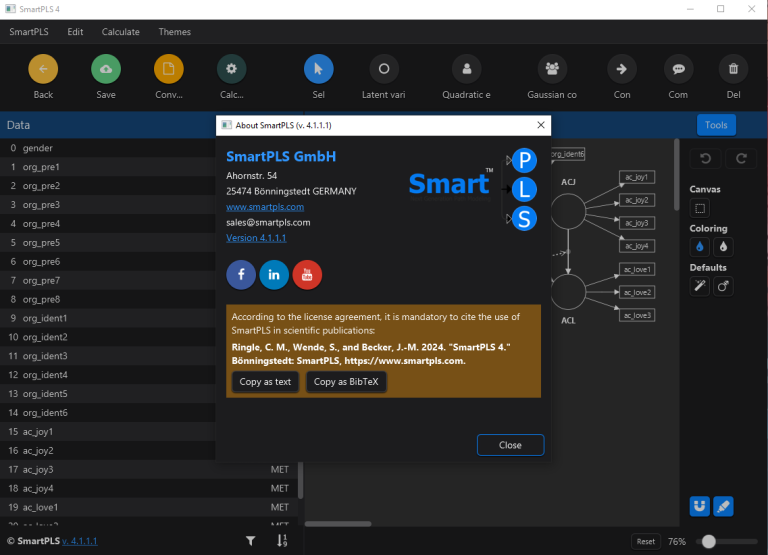Click the Back toolbar icon
This screenshot has width=768, height=555.
pyautogui.click(x=43, y=69)
